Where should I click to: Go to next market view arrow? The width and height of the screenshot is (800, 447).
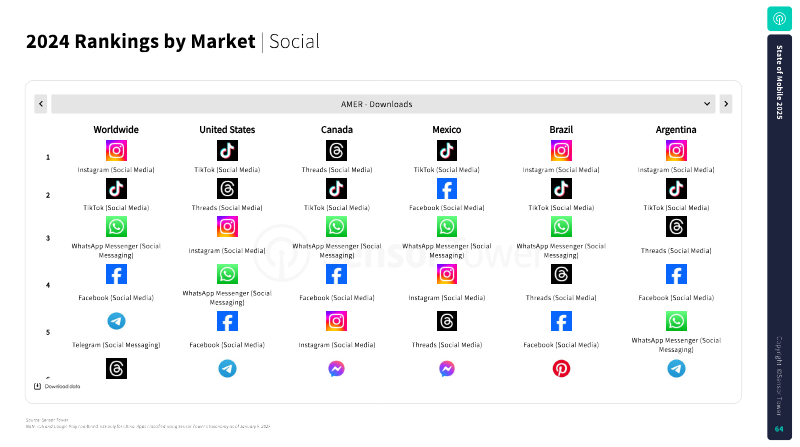(x=726, y=104)
